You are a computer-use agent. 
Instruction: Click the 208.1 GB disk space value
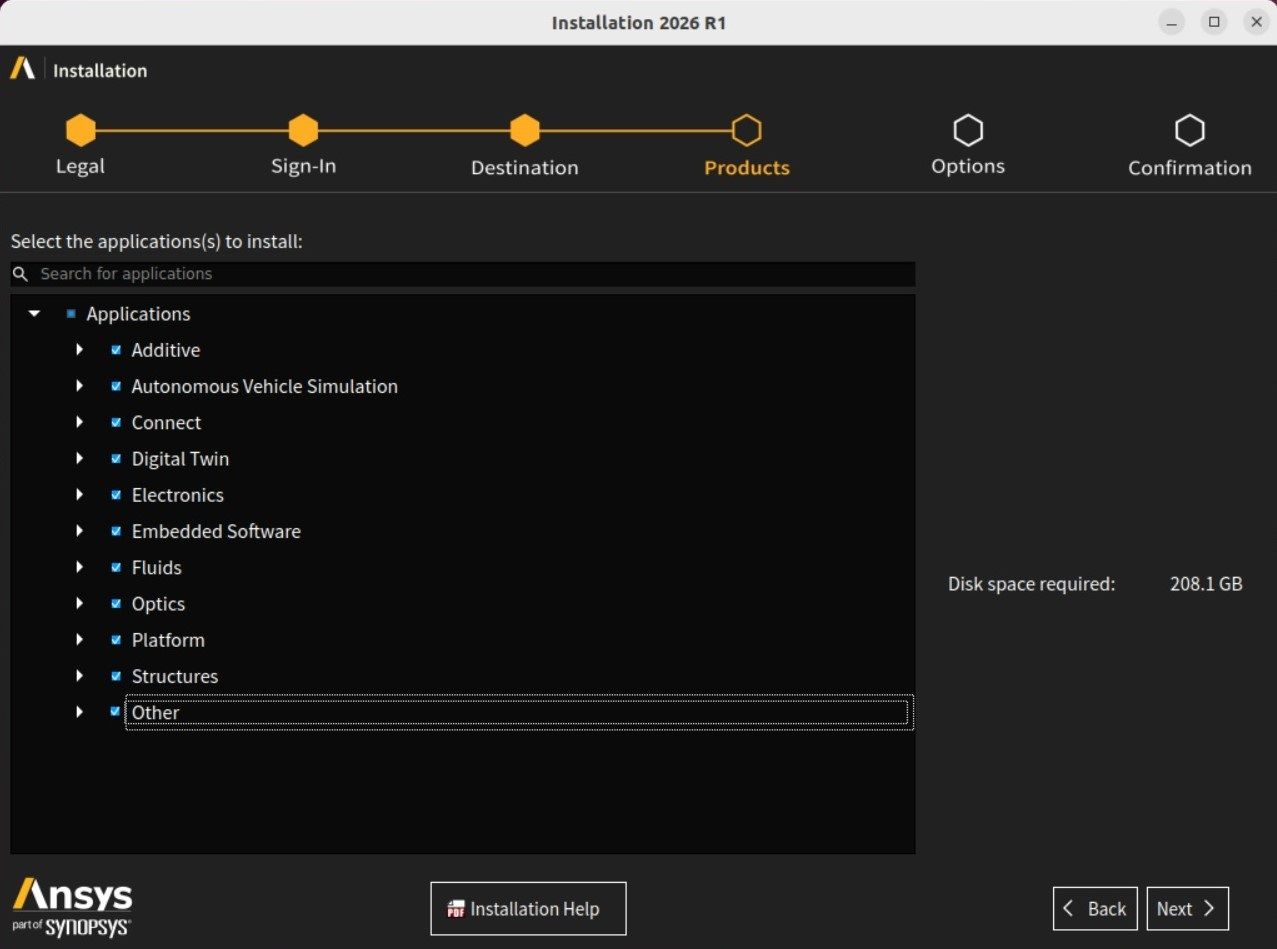(x=1206, y=584)
